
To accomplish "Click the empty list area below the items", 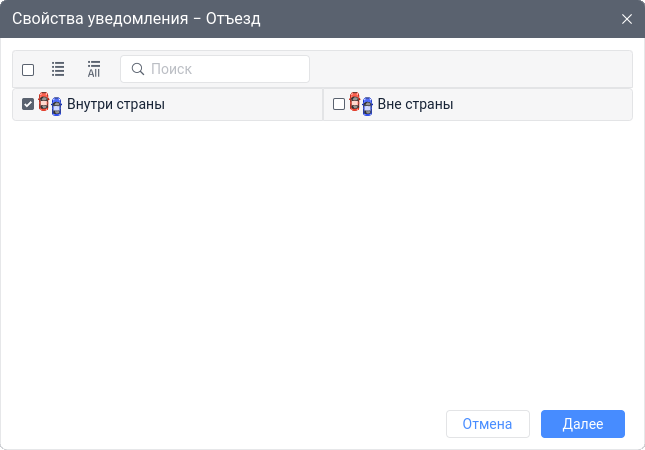I will tap(322, 260).
